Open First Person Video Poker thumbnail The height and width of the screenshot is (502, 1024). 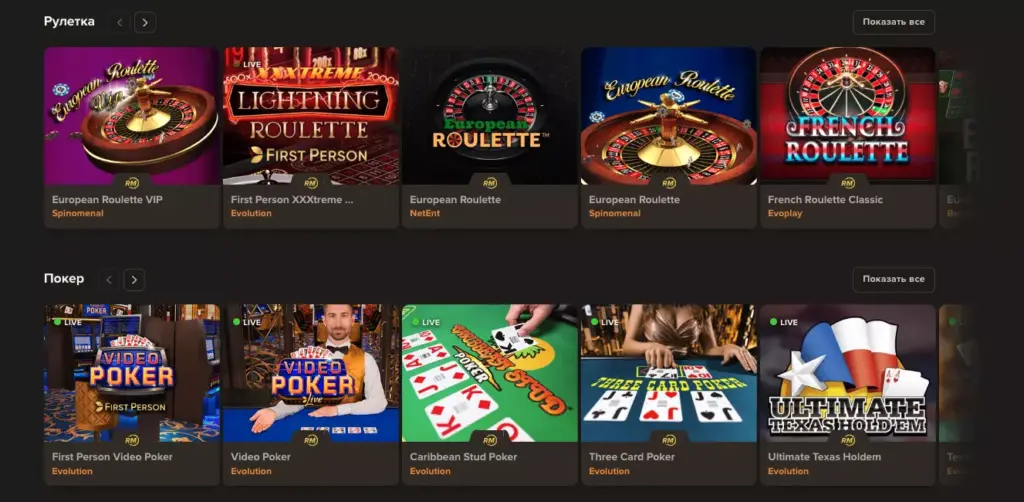tap(132, 373)
